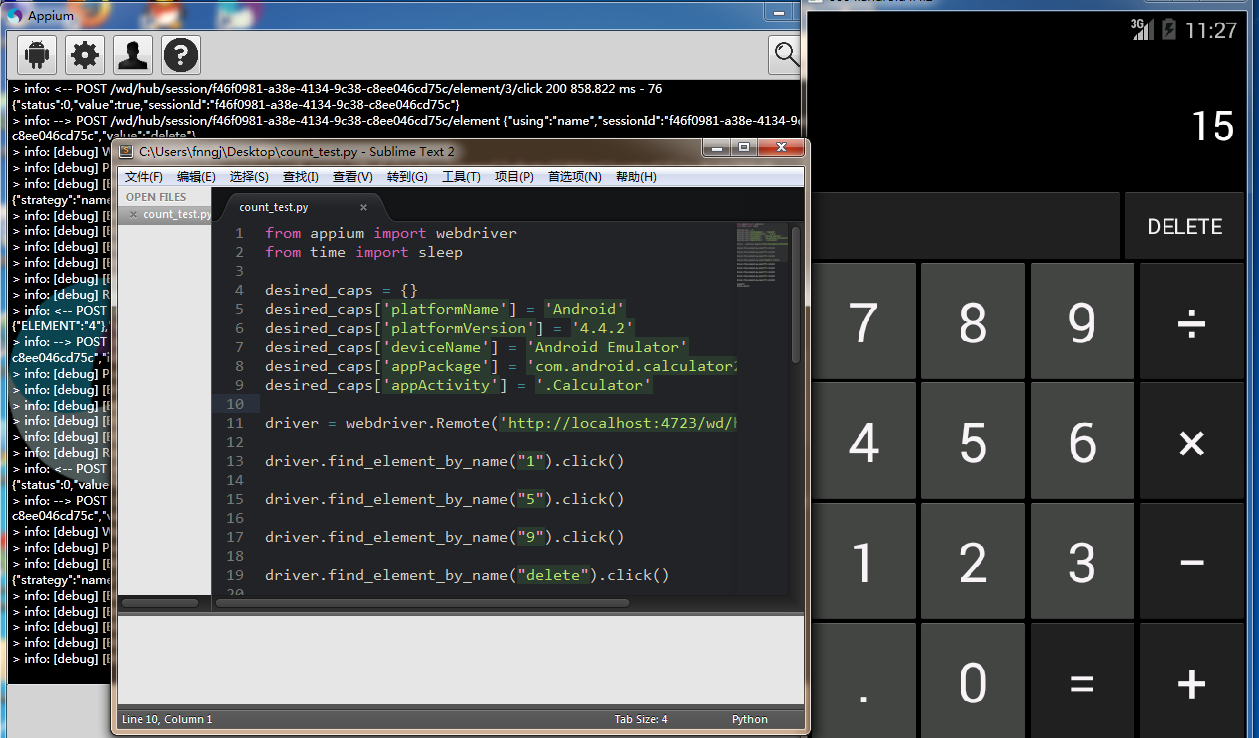Launch the Appium inspector magnifier icon
Image resolution: width=1259 pixels, height=738 pixels.
786,55
